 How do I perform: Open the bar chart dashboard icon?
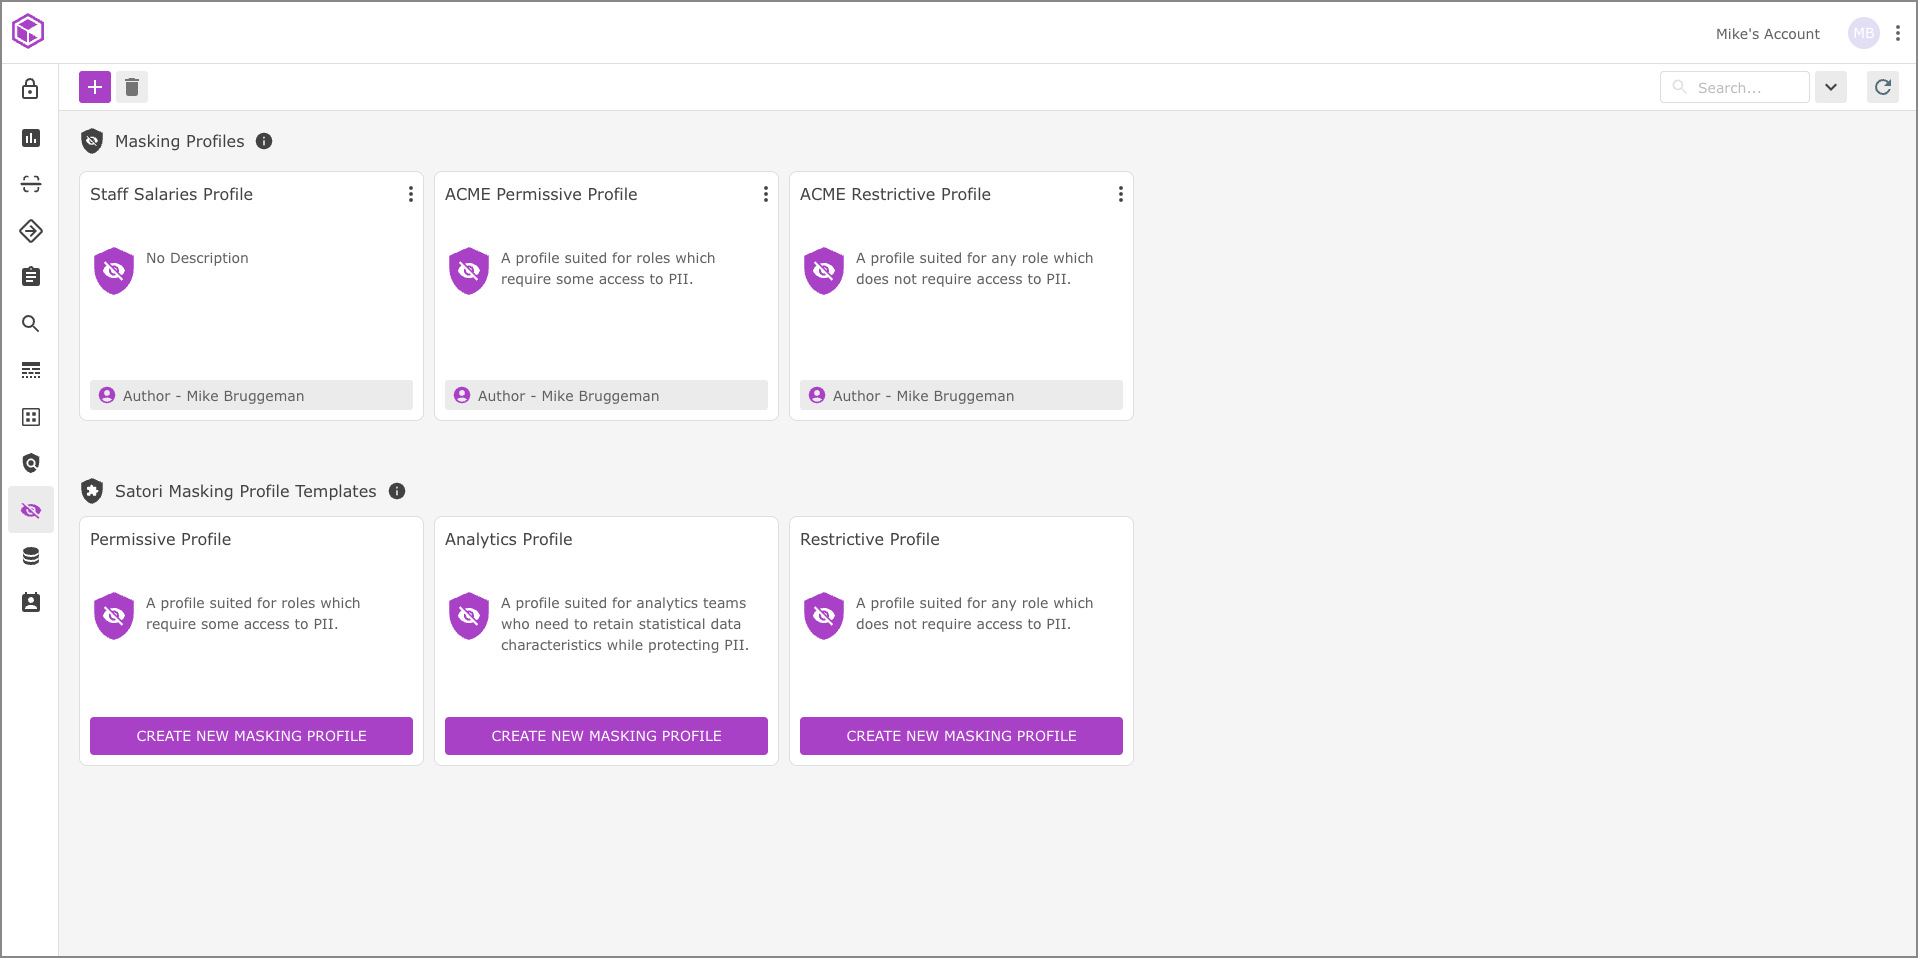coord(31,138)
